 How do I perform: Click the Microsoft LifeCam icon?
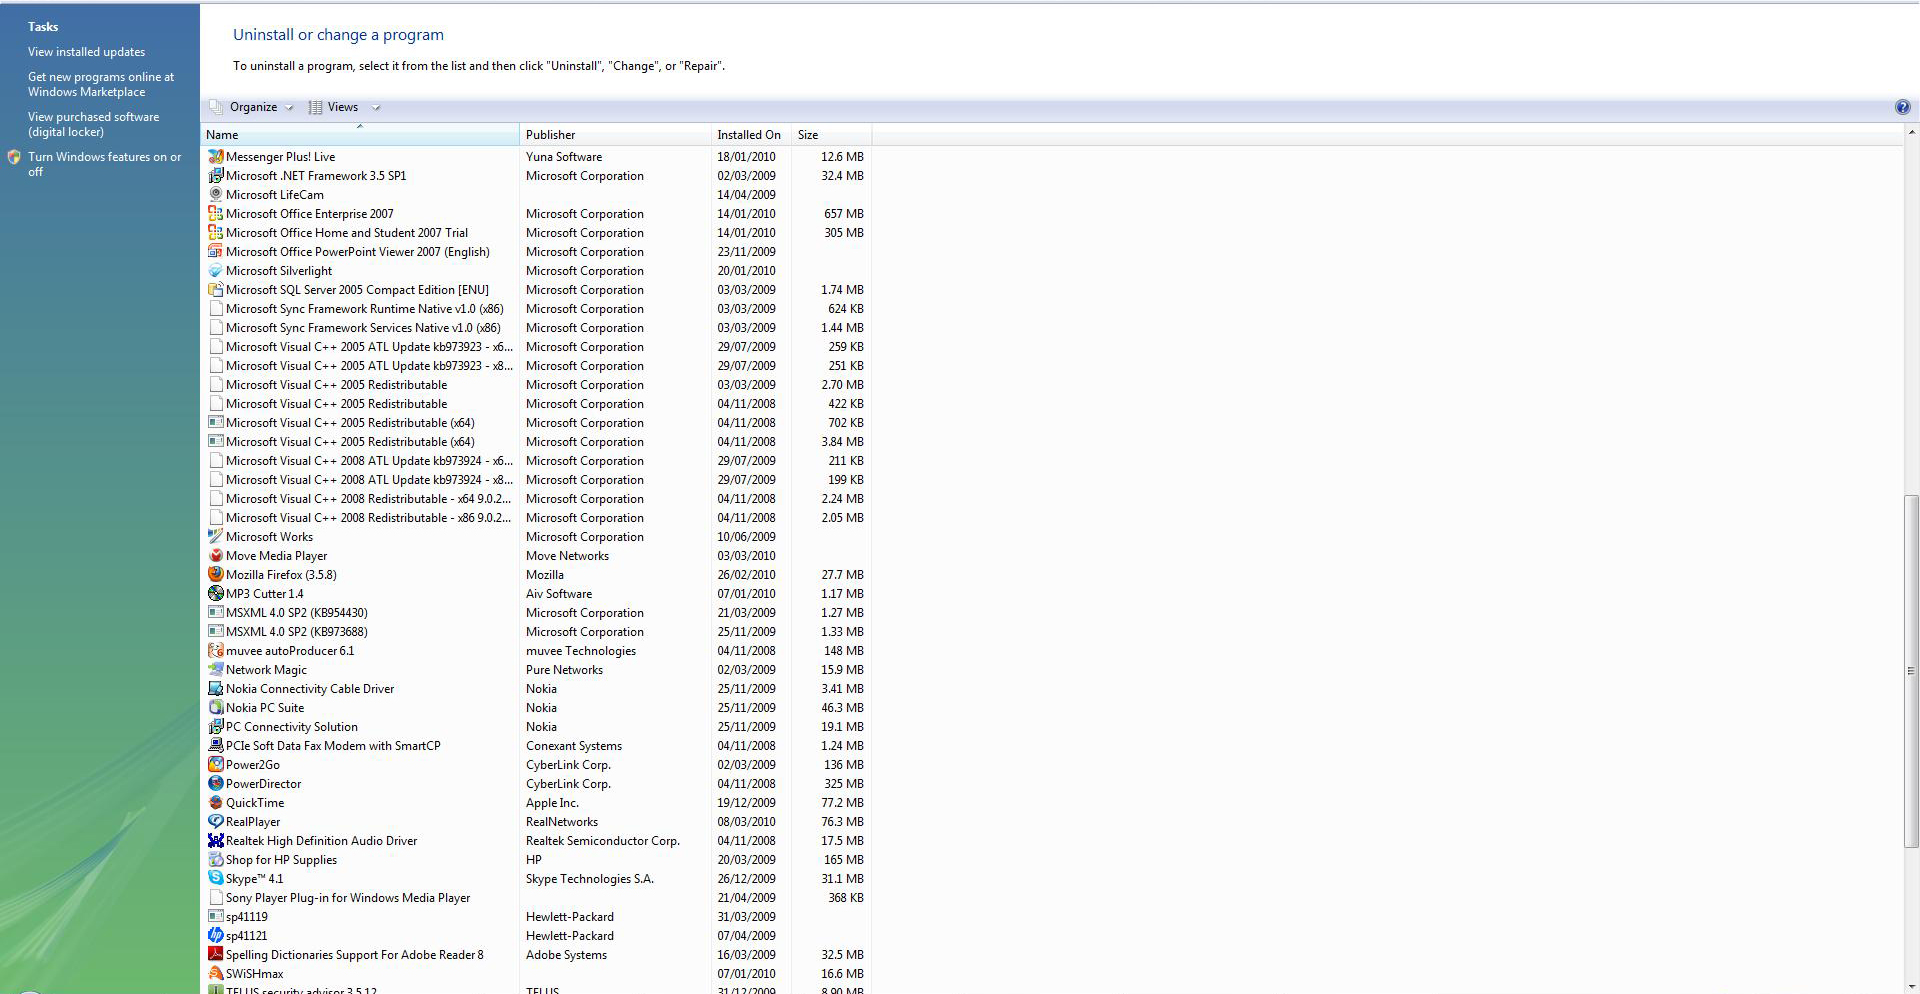tap(215, 194)
